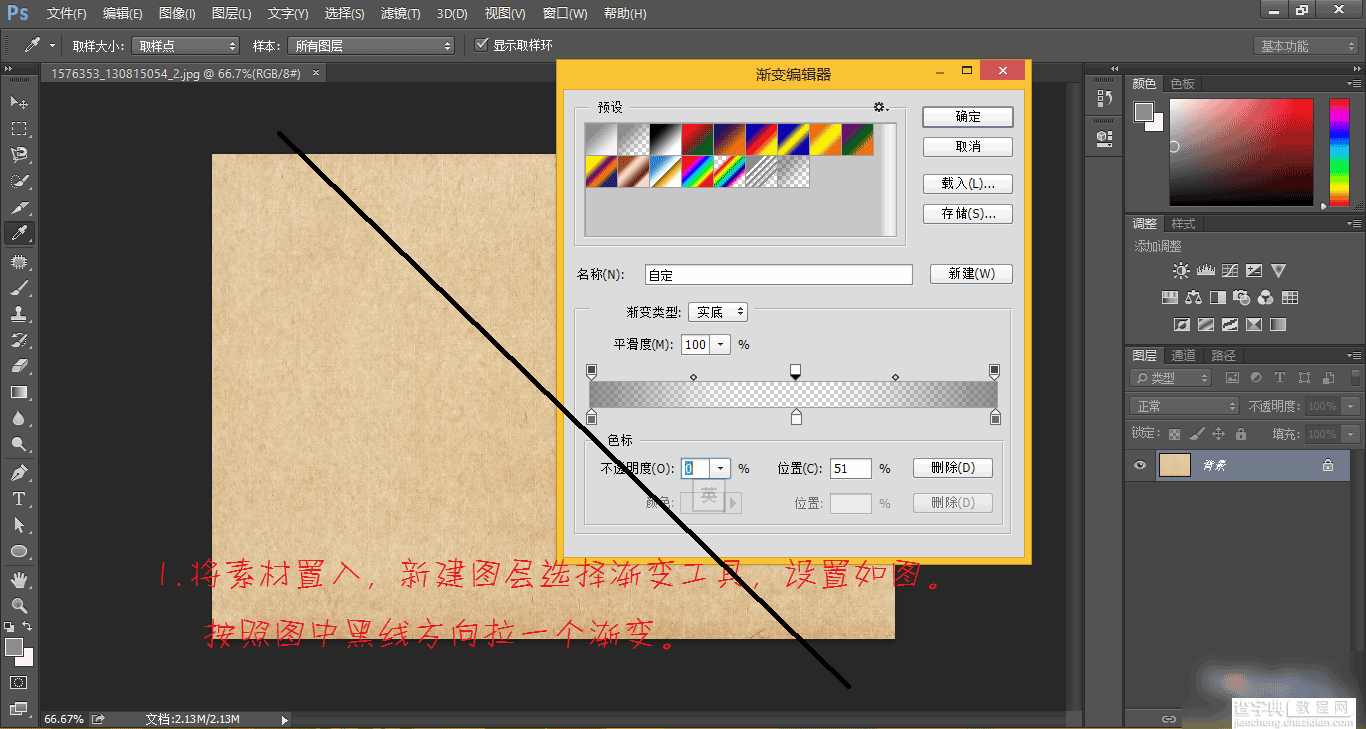Click the enabled 删除(D) button

click(x=953, y=468)
